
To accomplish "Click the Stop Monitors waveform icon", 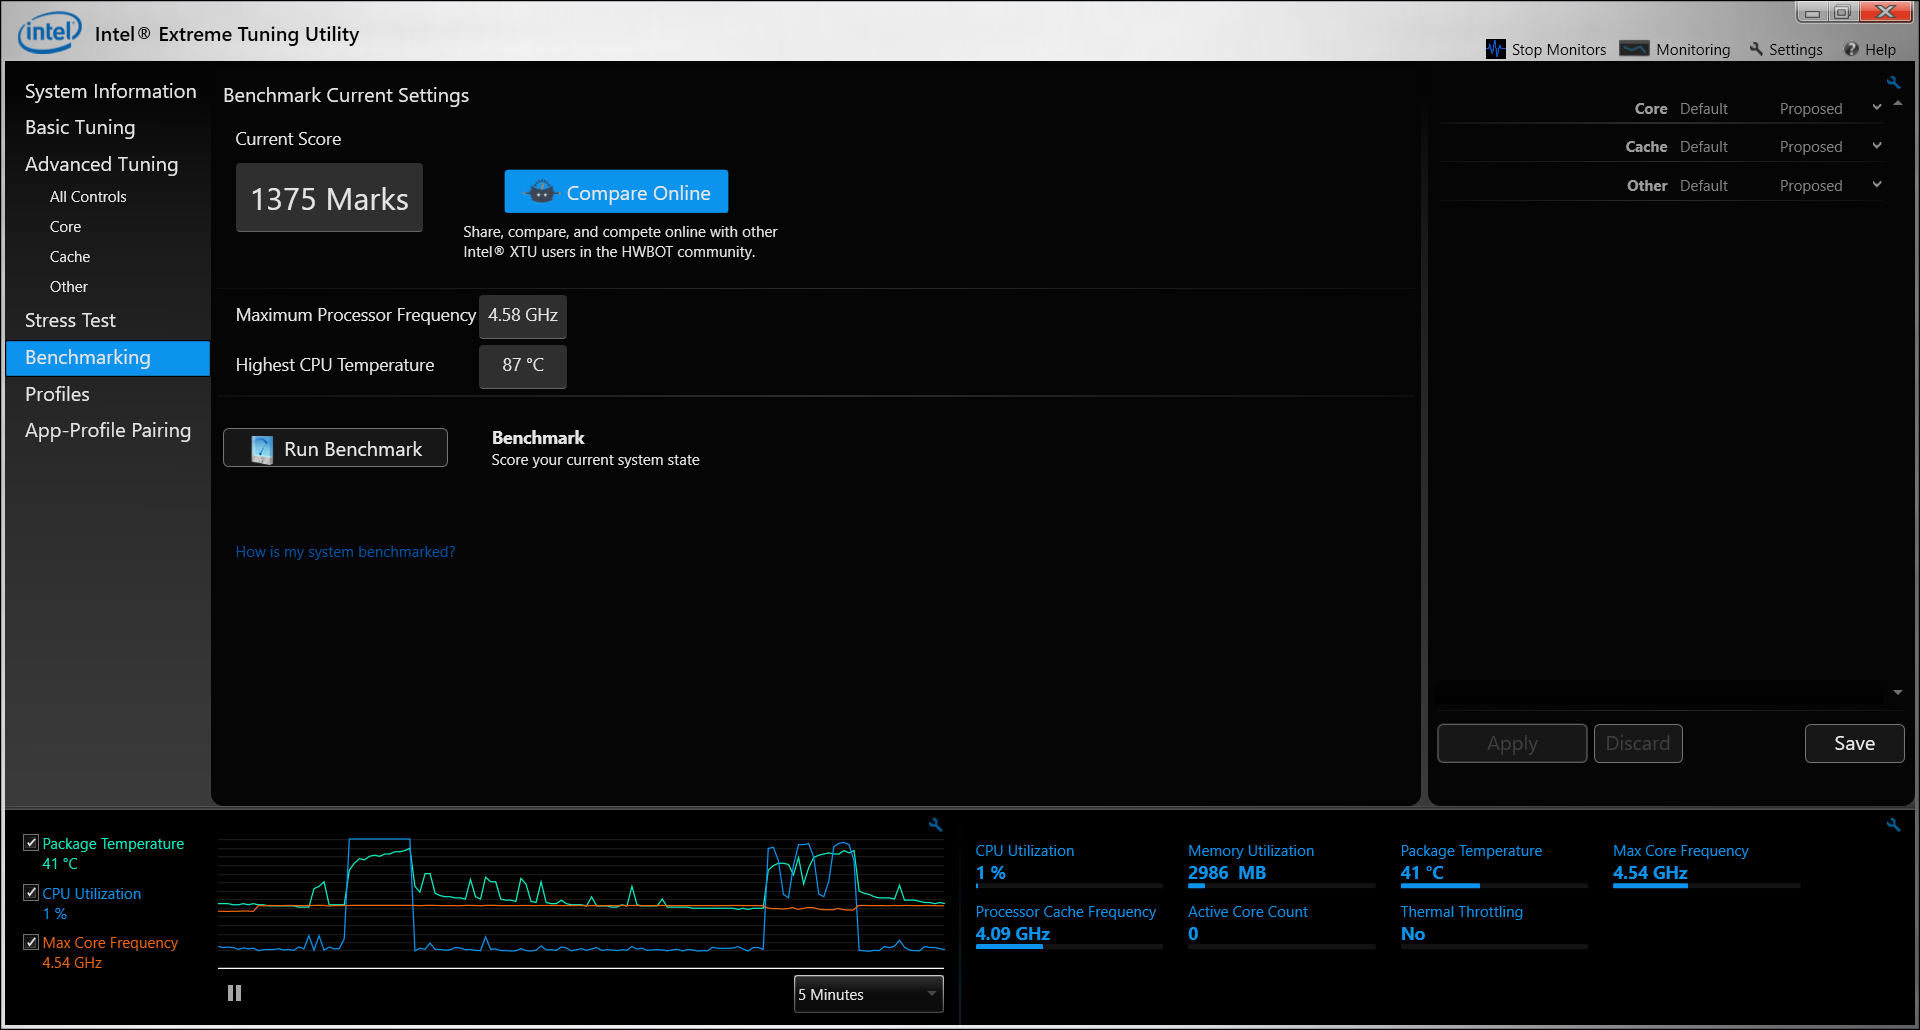I will 1495,49.
